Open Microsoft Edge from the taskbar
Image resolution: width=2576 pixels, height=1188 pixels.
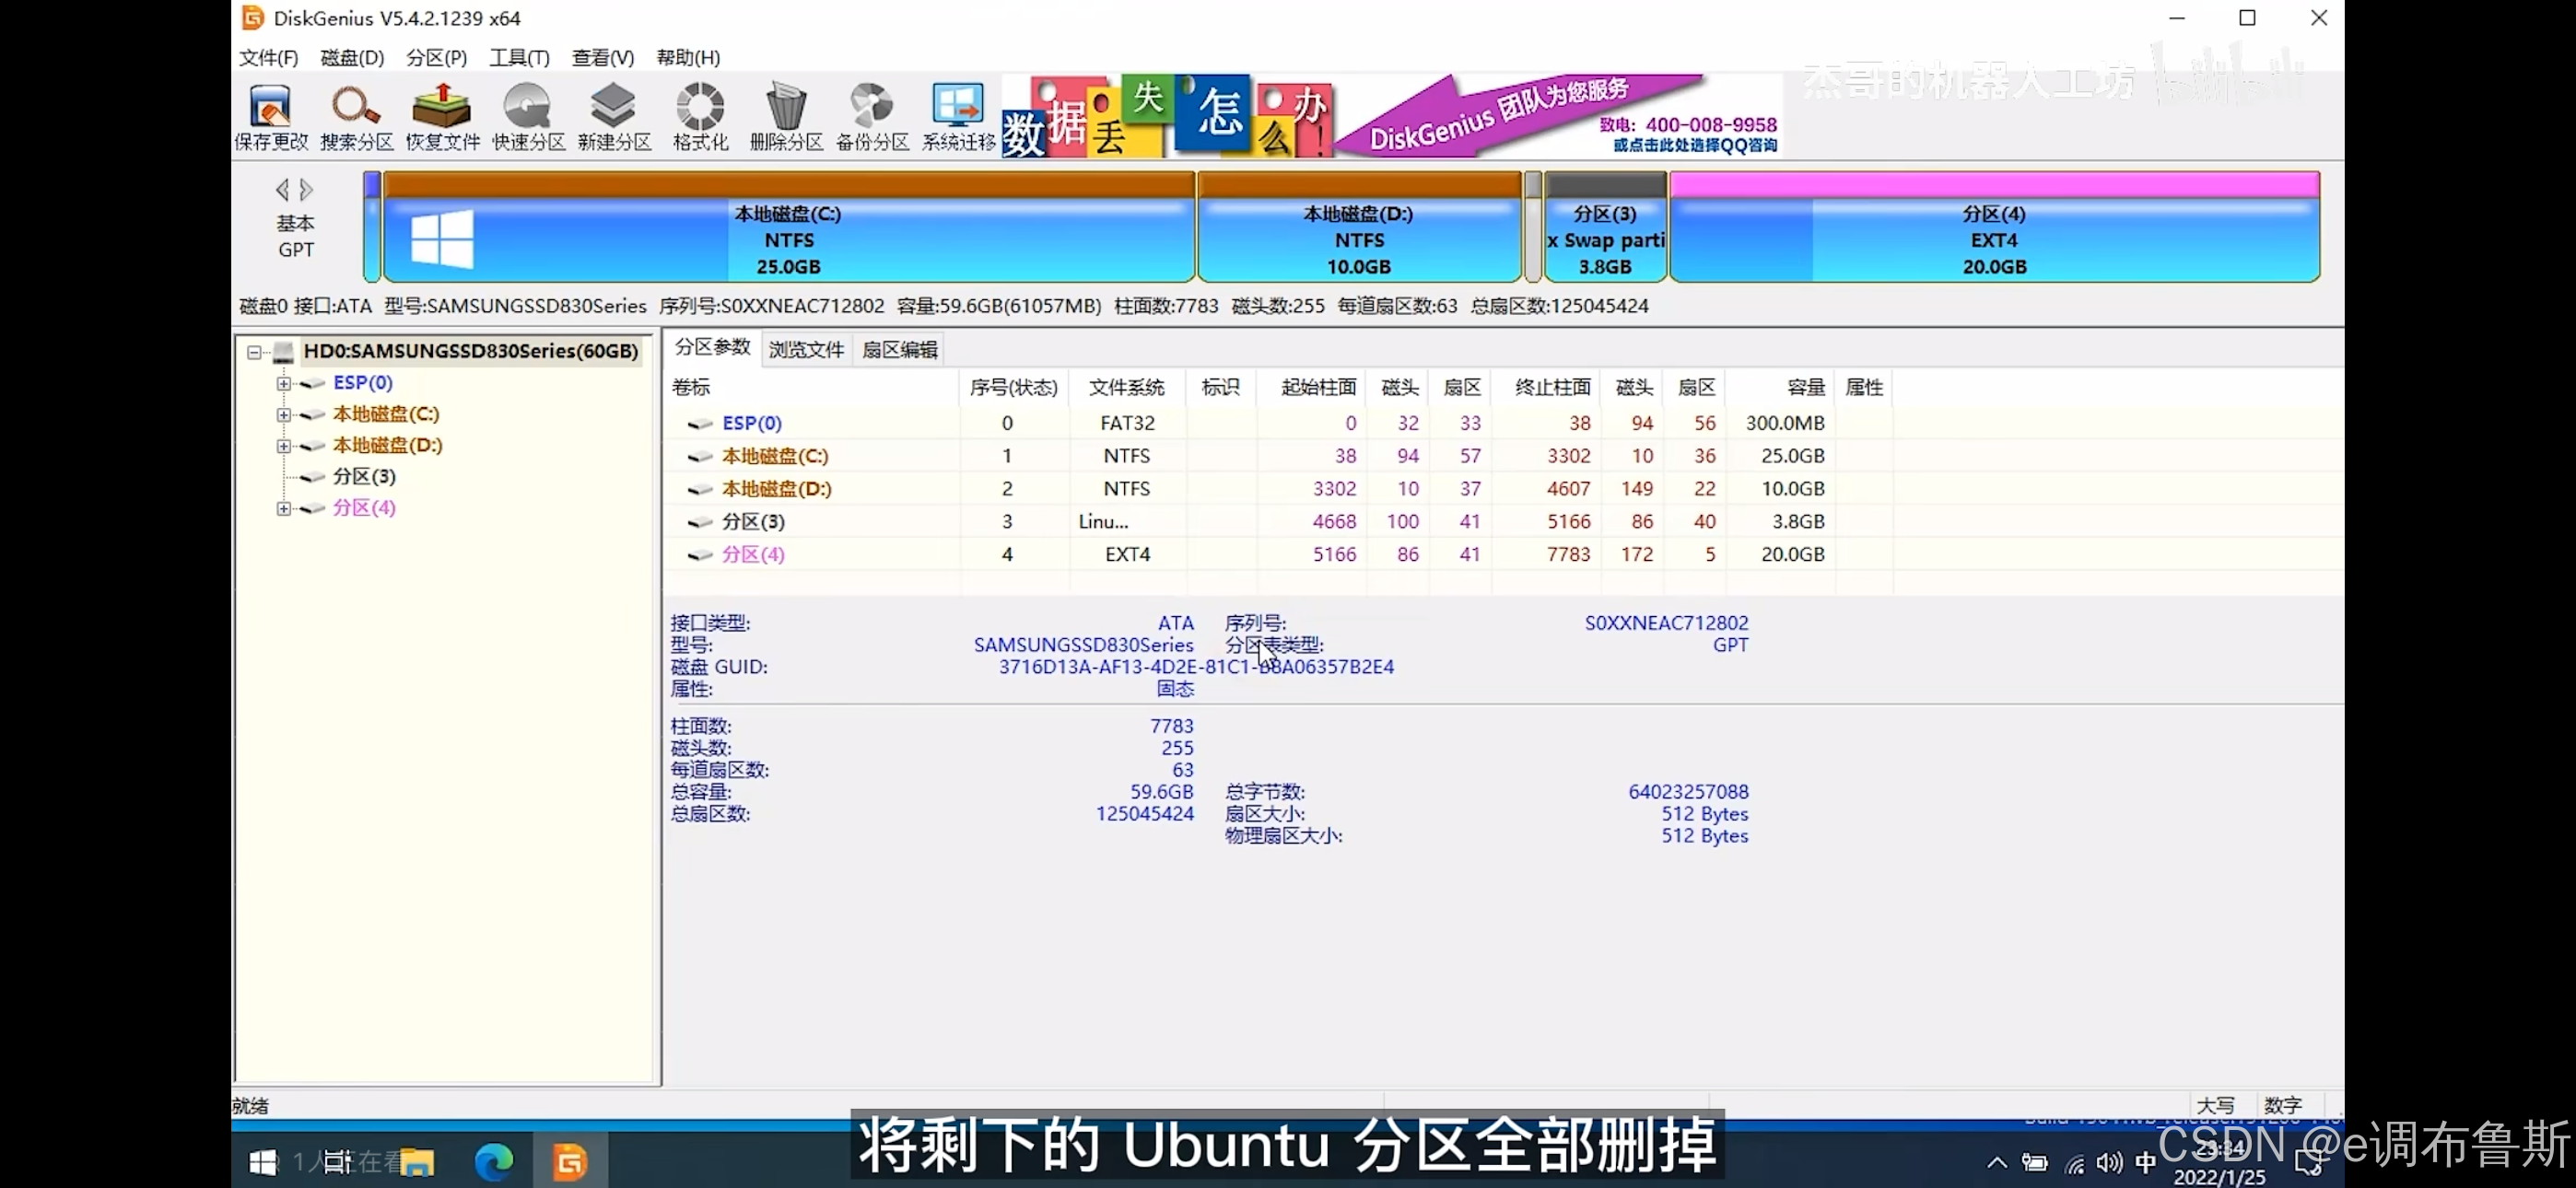point(494,1162)
